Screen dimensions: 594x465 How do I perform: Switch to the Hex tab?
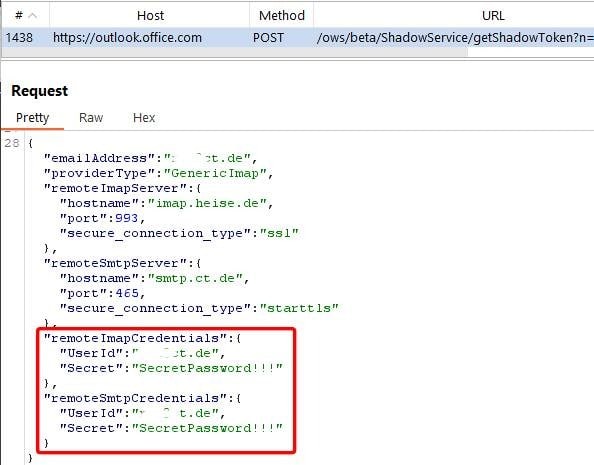[x=144, y=117]
